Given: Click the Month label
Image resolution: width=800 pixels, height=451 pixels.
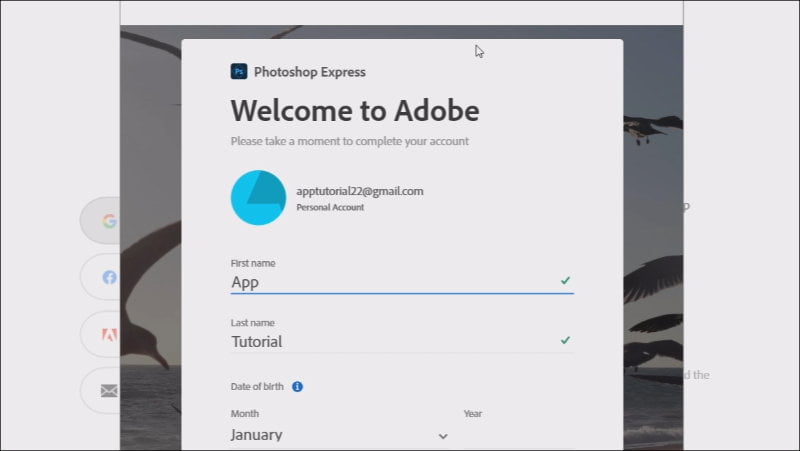Looking at the screenshot, I should point(244,414).
